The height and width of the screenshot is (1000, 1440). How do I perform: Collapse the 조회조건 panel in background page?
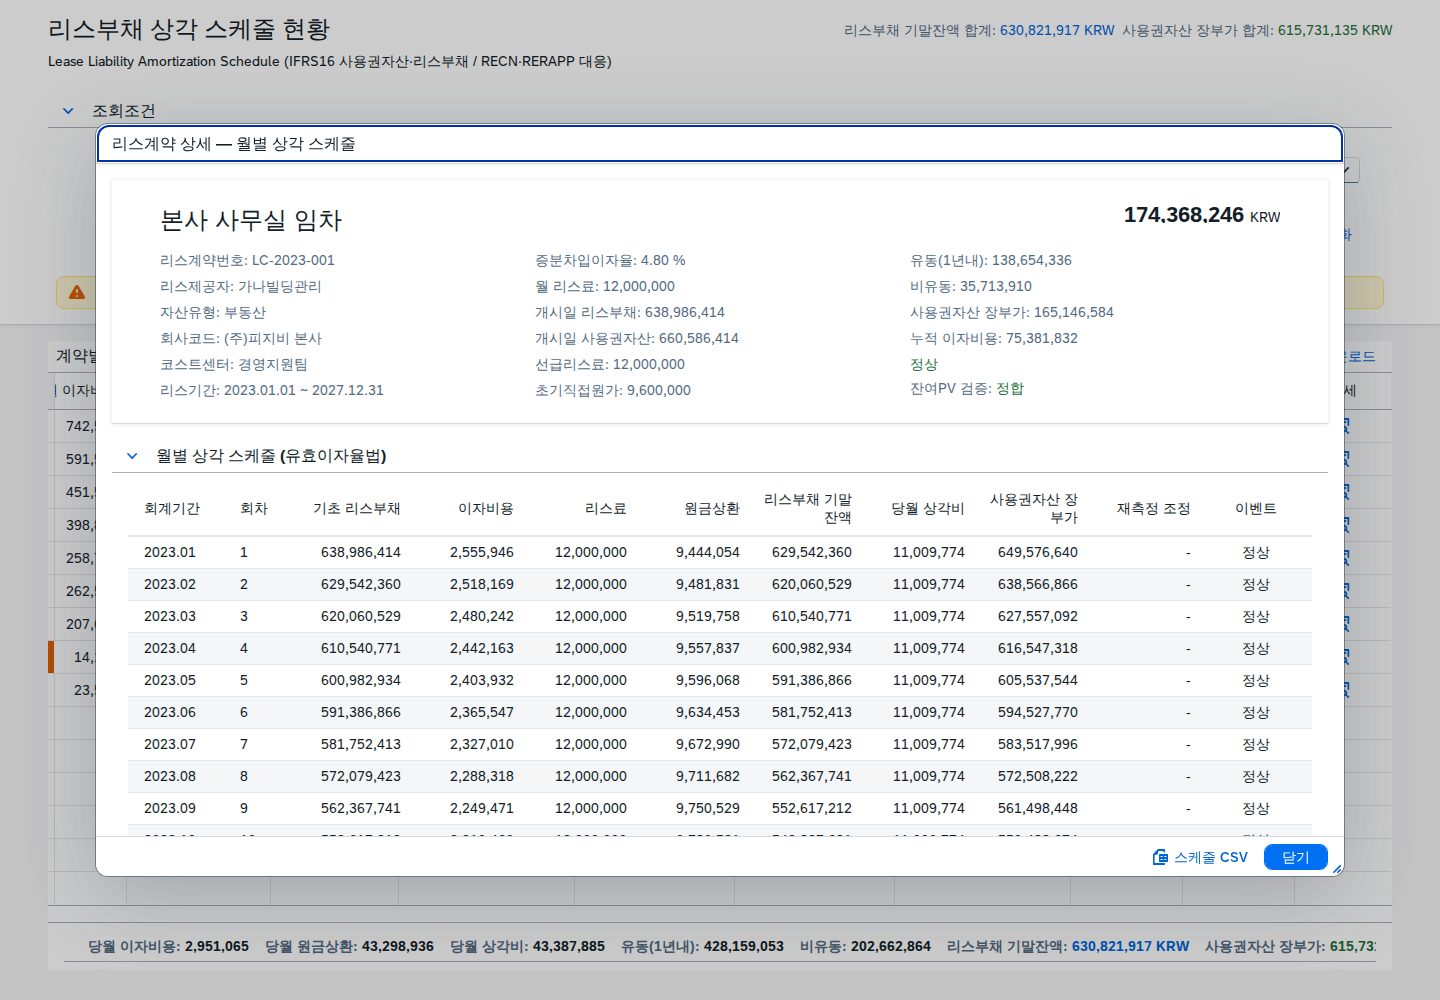(x=68, y=111)
